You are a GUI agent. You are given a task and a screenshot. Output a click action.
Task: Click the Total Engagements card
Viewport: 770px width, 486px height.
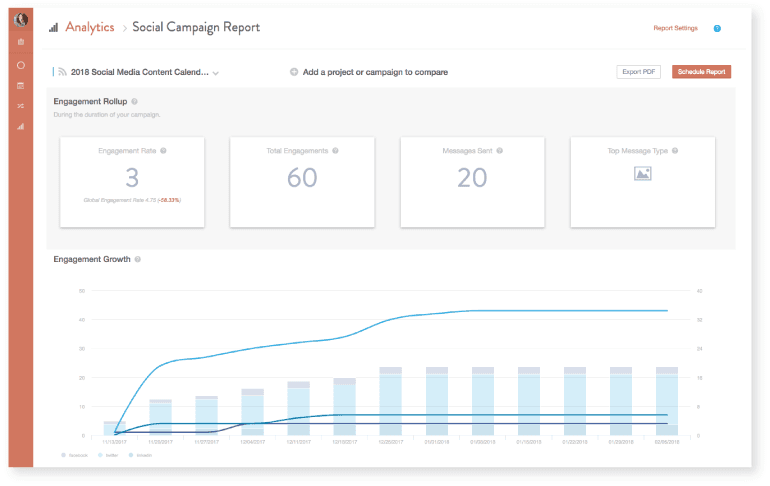pyautogui.click(x=303, y=182)
